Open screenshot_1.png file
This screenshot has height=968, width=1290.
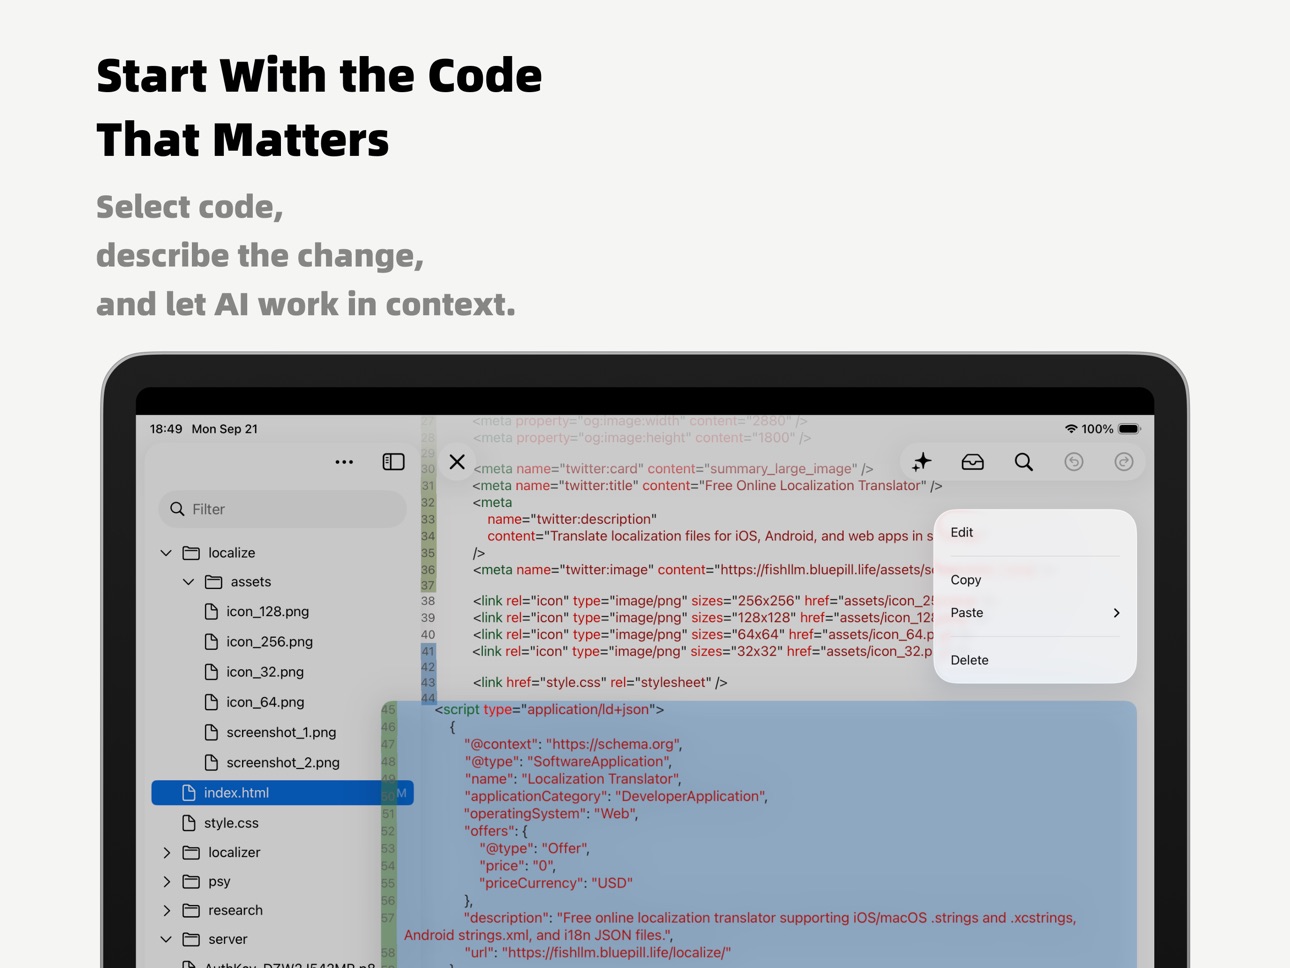click(x=282, y=732)
